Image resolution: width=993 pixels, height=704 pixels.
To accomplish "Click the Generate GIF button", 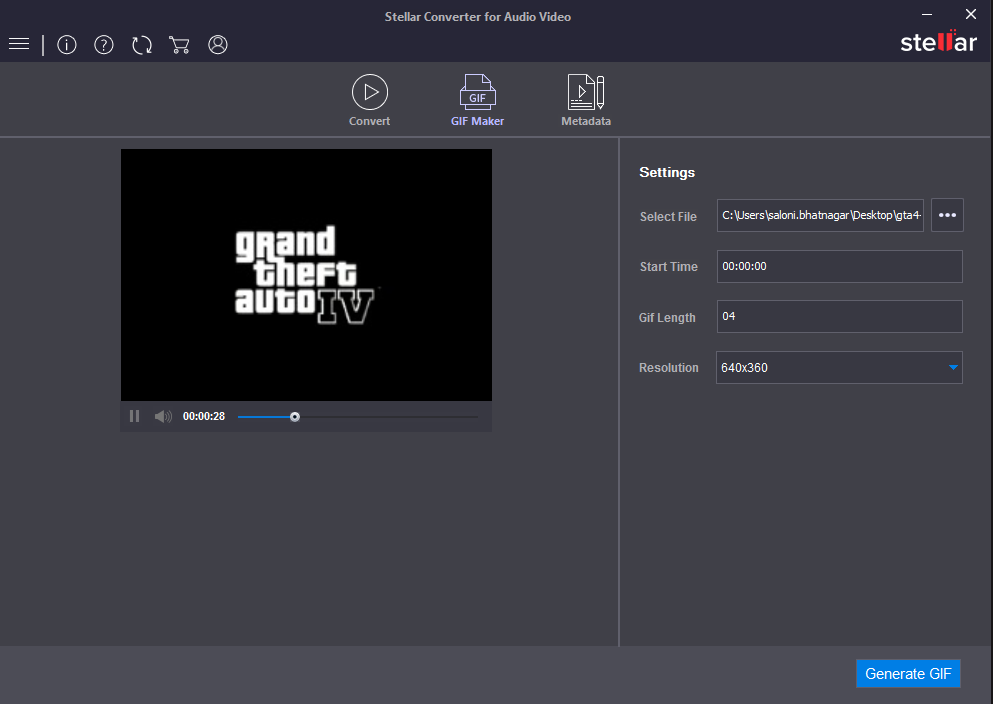I will (x=908, y=674).
